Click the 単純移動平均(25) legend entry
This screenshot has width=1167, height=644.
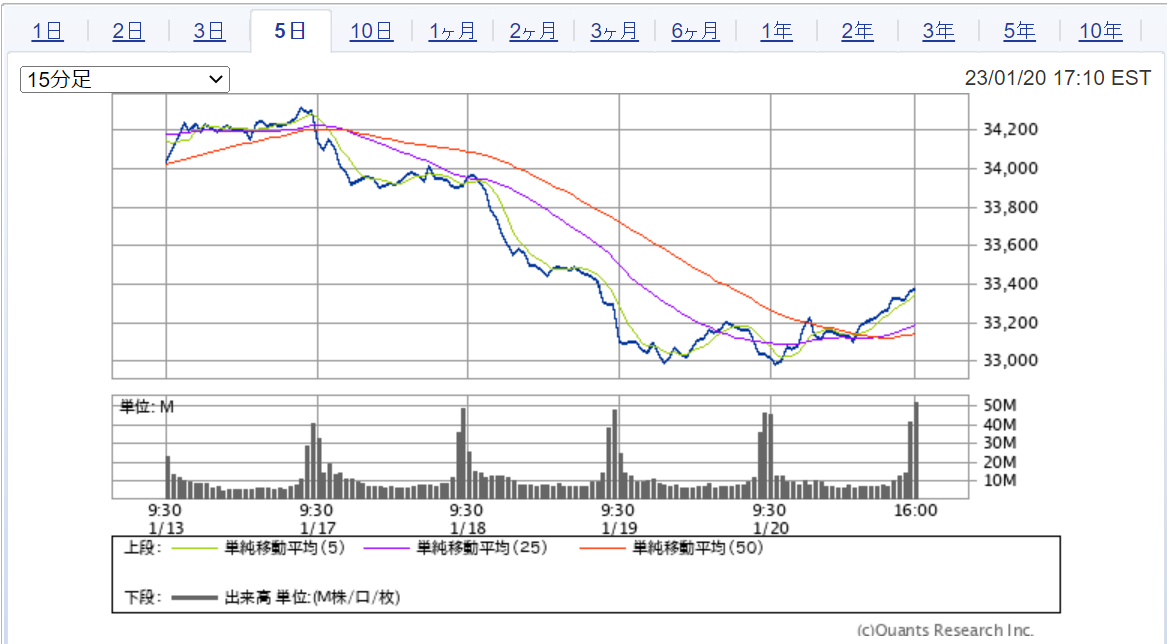482,548
